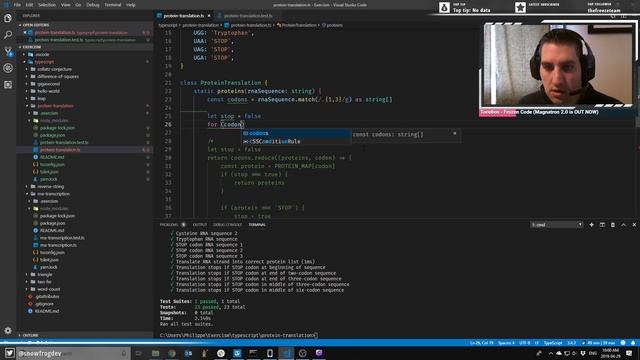The height and width of the screenshot is (360, 640).
Task: Click the ProteinTranslation breadcrumb item
Action: (x=299, y=25)
